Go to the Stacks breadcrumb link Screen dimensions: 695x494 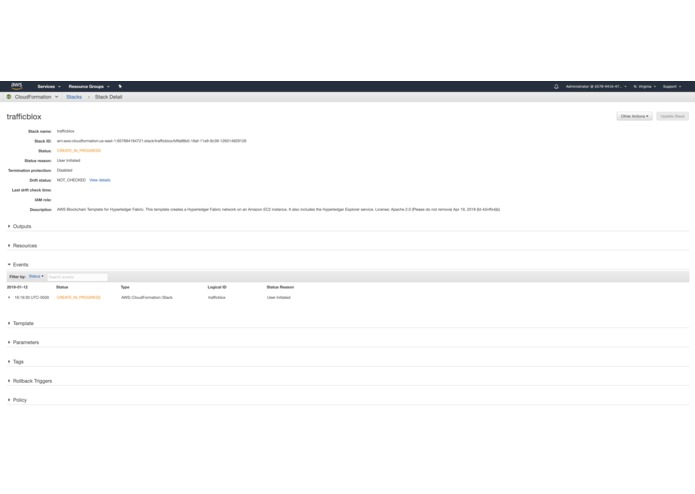tap(74, 97)
